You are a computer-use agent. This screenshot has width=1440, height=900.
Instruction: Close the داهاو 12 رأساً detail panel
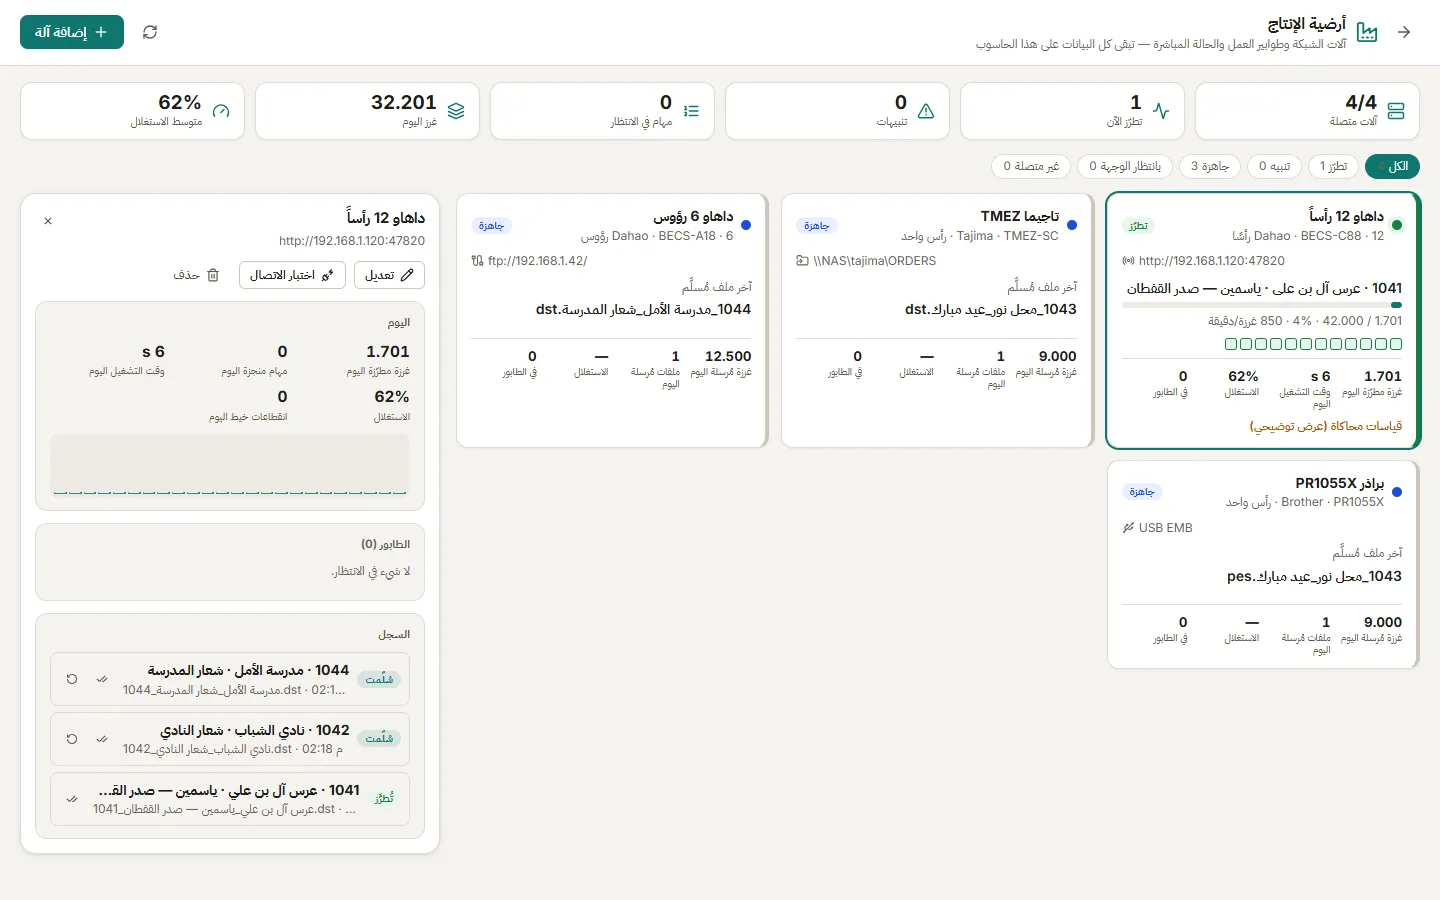point(48,221)
